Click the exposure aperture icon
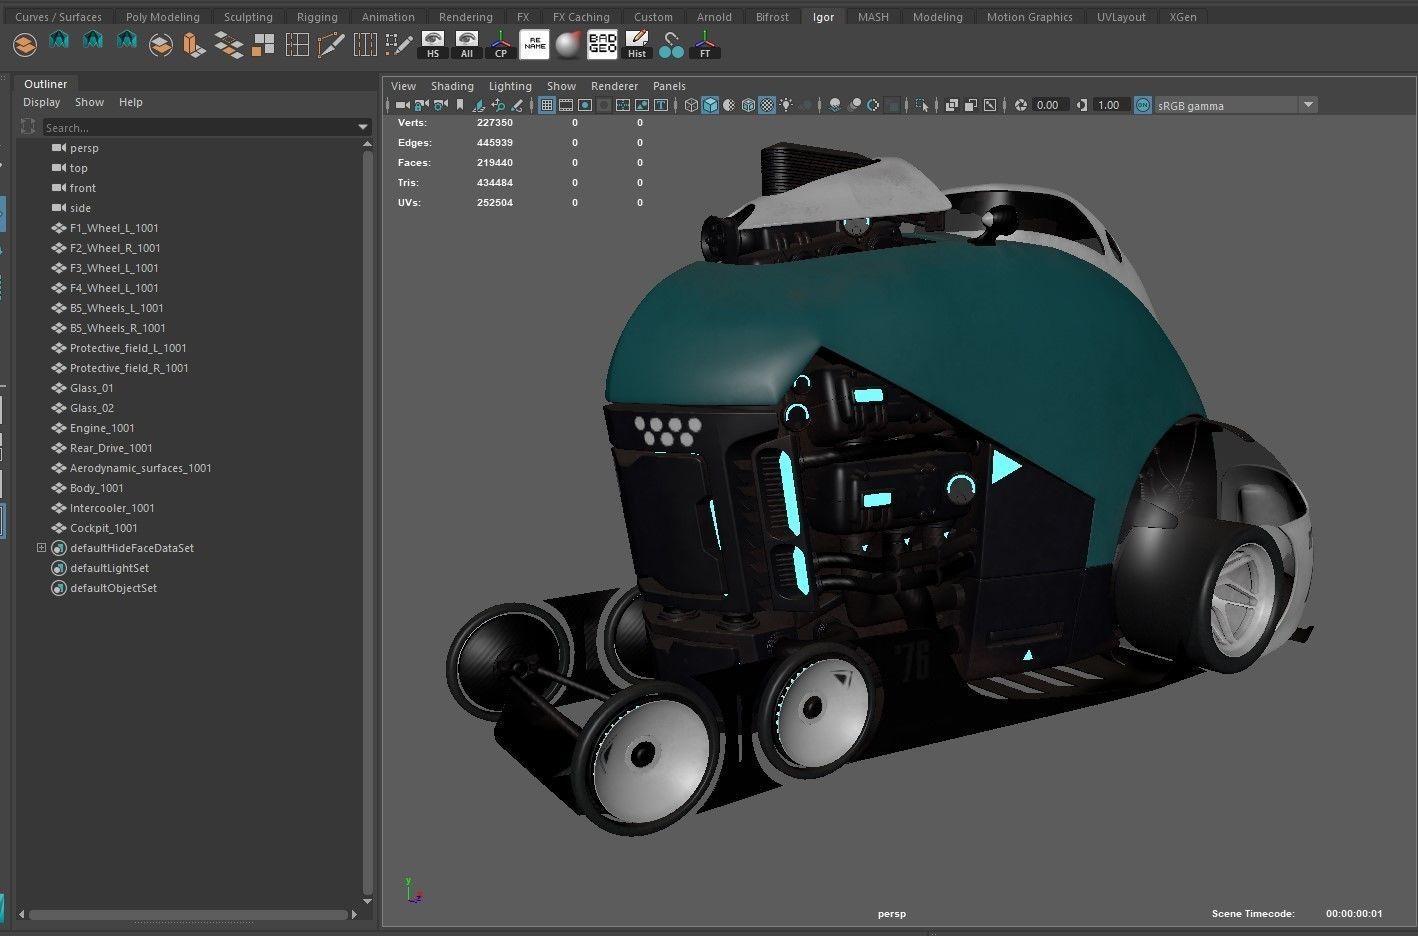Screen dimensions: 1418x936 [1021, 105]
